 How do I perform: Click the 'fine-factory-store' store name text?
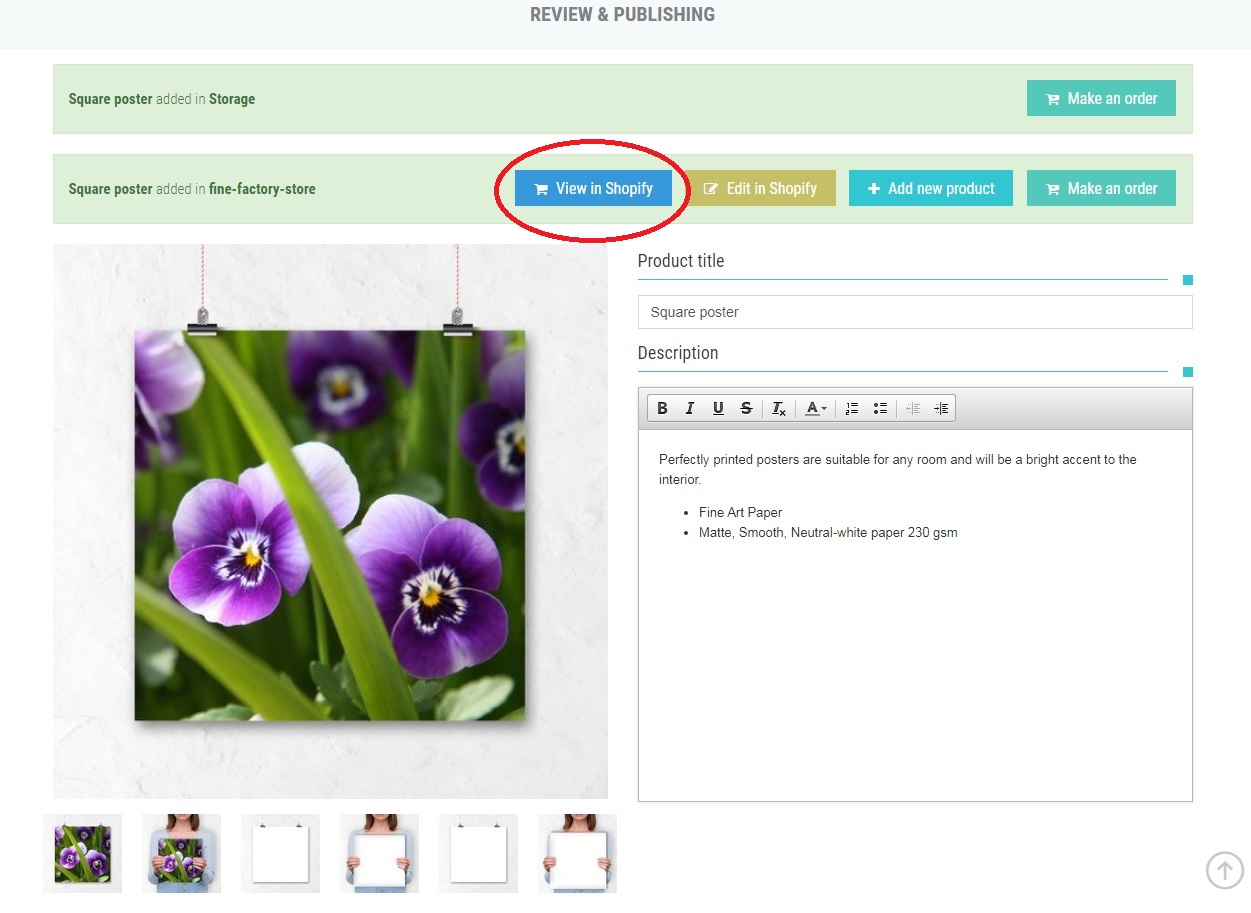coord(262,189)
